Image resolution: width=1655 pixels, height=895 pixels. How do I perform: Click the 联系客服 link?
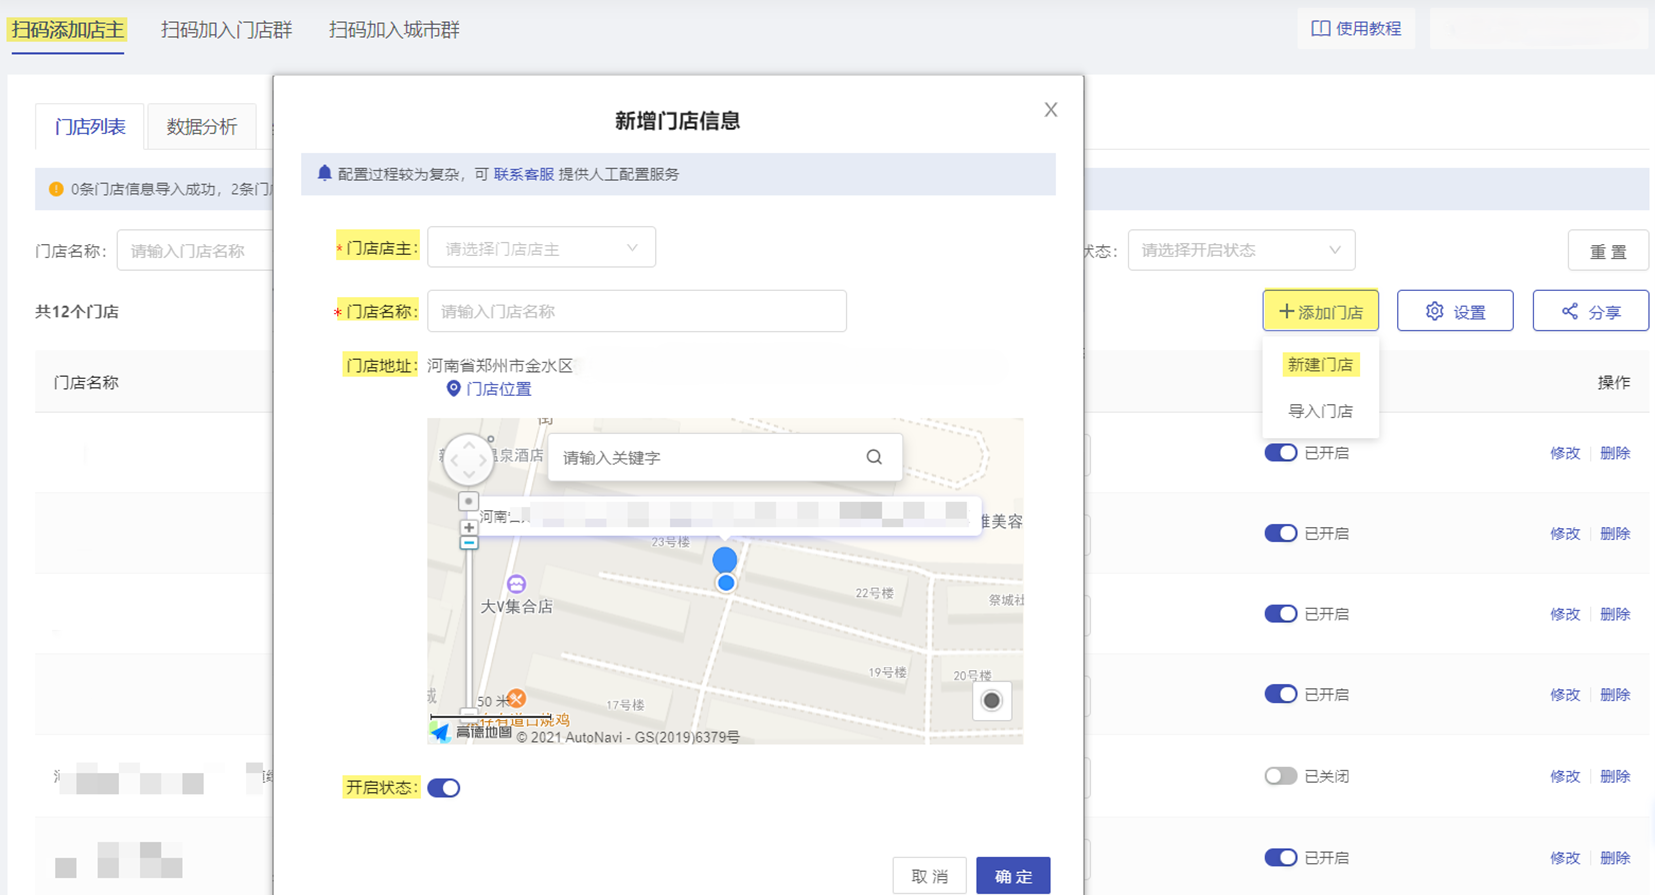coord(524,174)
